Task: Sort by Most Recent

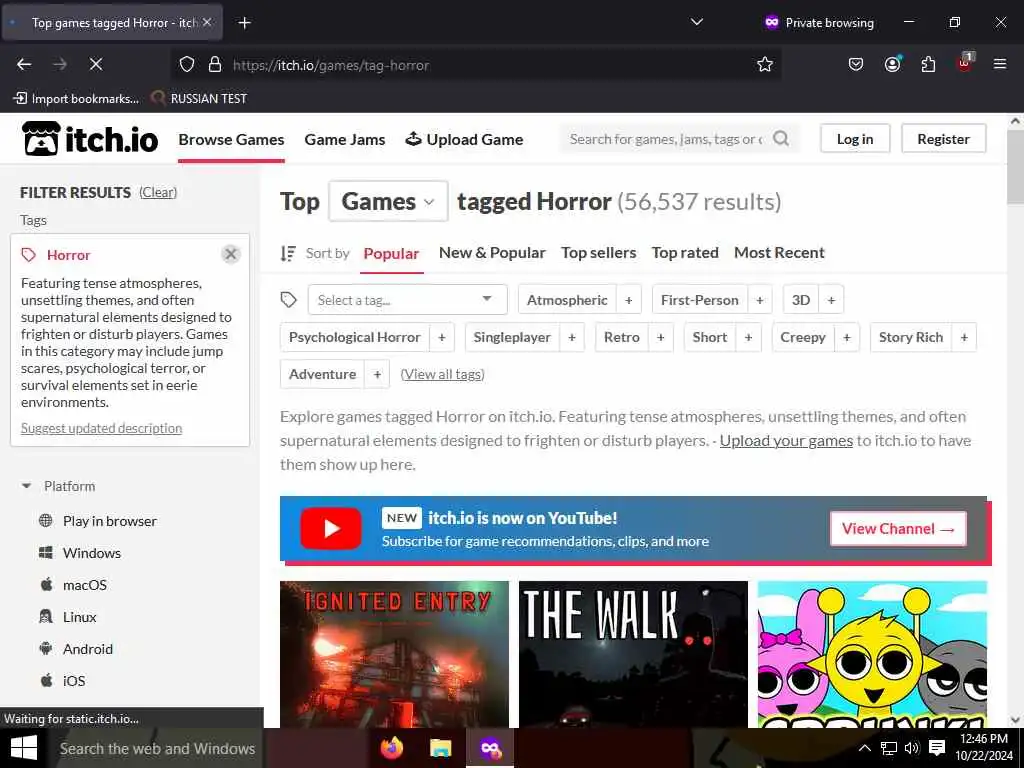Action: [779, 253]
